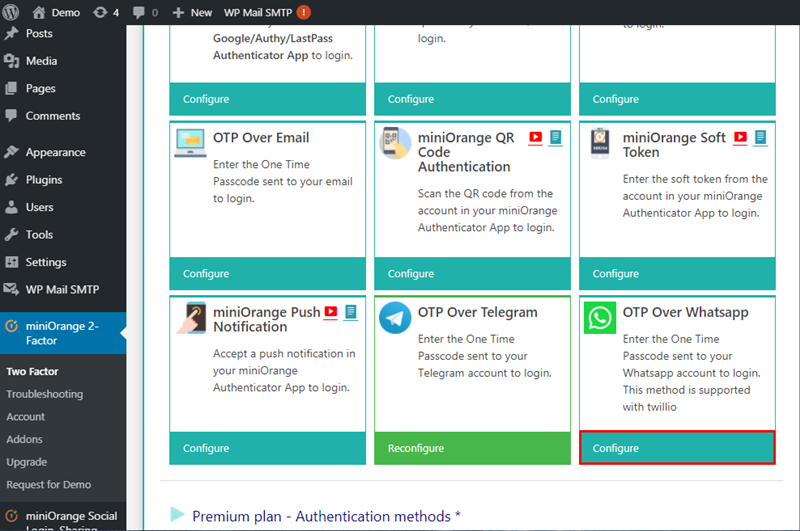
Task: Click the Tools wrench icon
Action: pyautogui.click(x=11, y=235)
